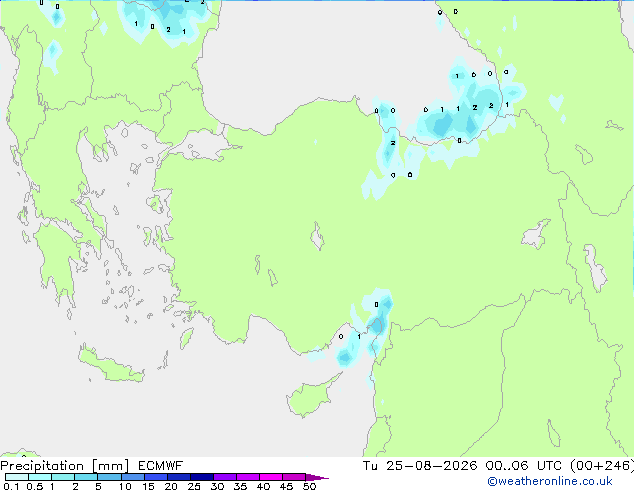The width and height of the screenshot is (634, 490).
Task: Click the island of Crete on the map
Action: [x=110, y=366]
